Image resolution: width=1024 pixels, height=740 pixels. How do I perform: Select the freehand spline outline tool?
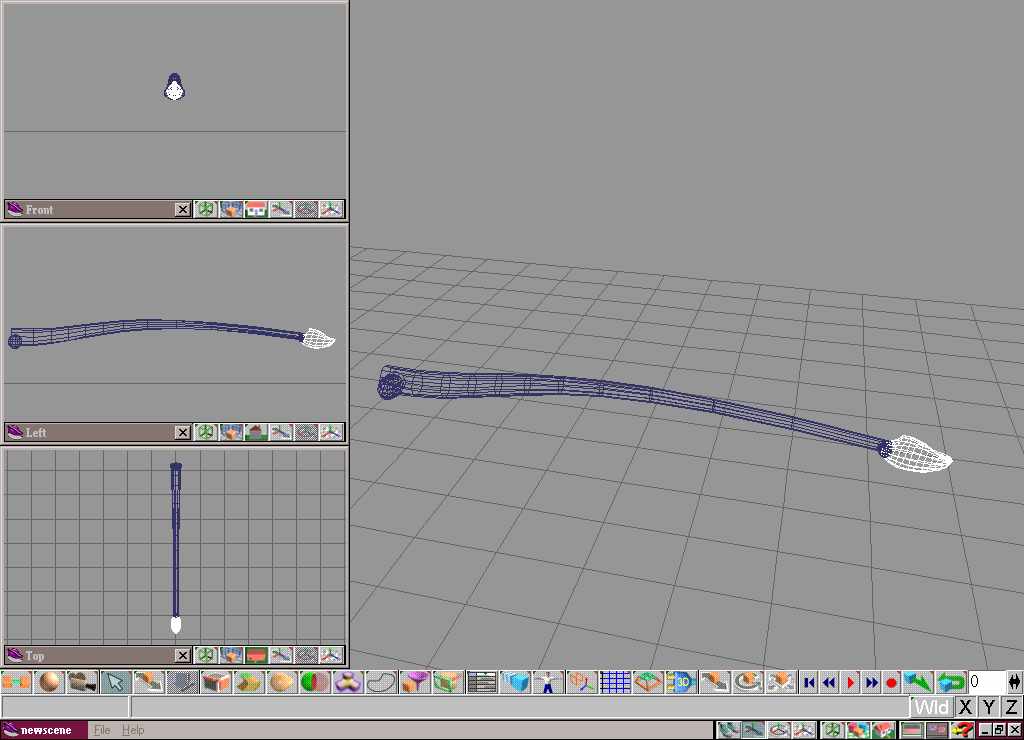pos(382,683)
